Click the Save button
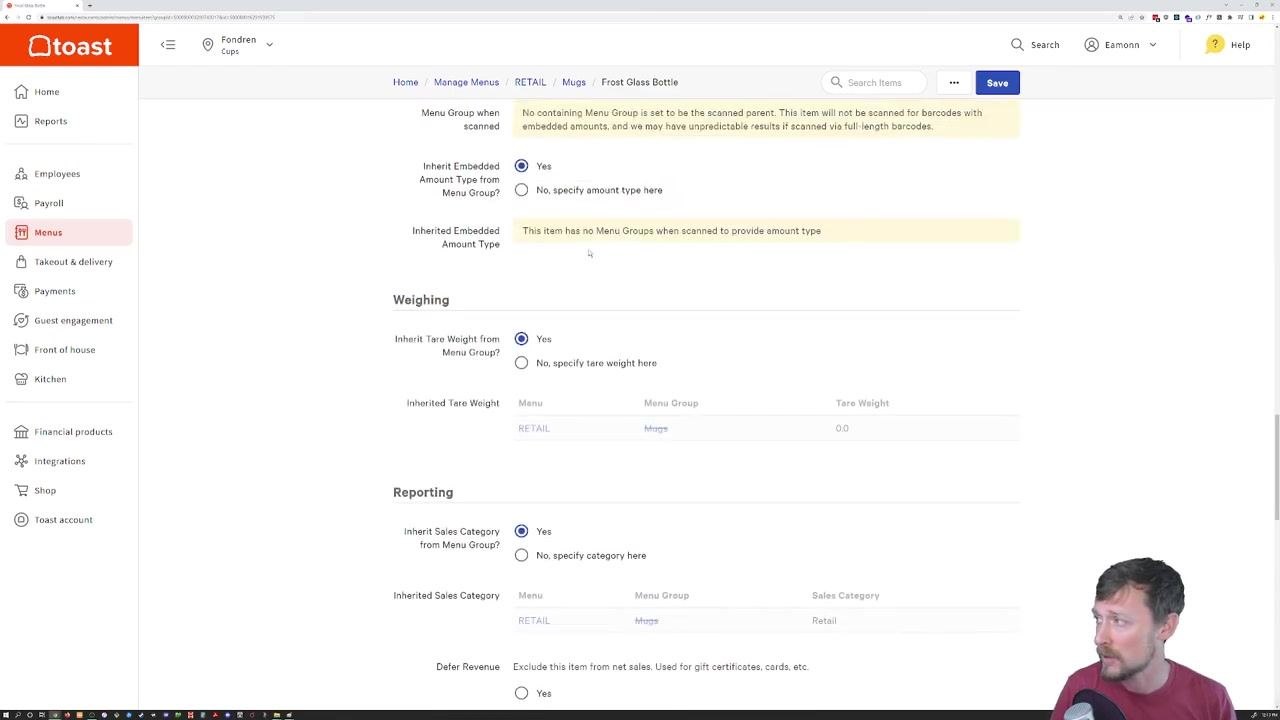 (x=997, y=83)
